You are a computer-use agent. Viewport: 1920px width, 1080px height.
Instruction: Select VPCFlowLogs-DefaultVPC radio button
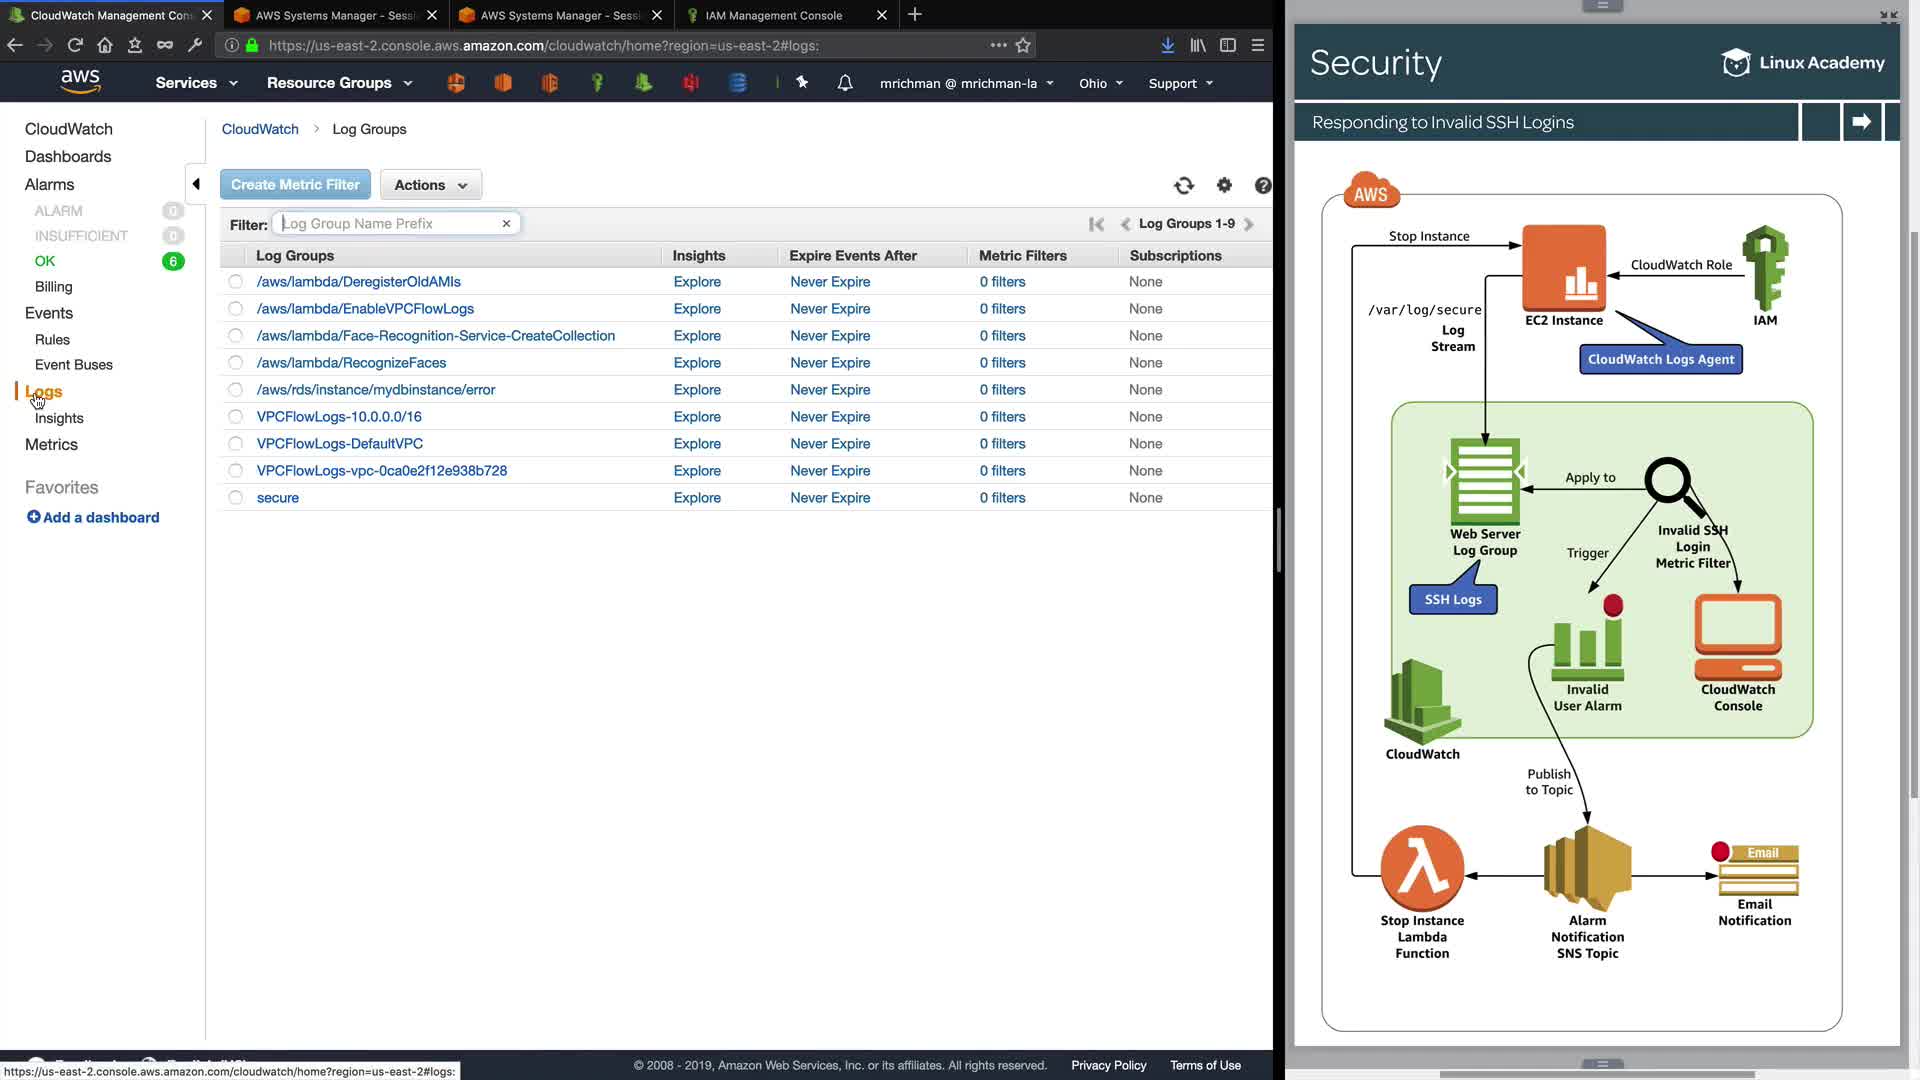[236, 444]
